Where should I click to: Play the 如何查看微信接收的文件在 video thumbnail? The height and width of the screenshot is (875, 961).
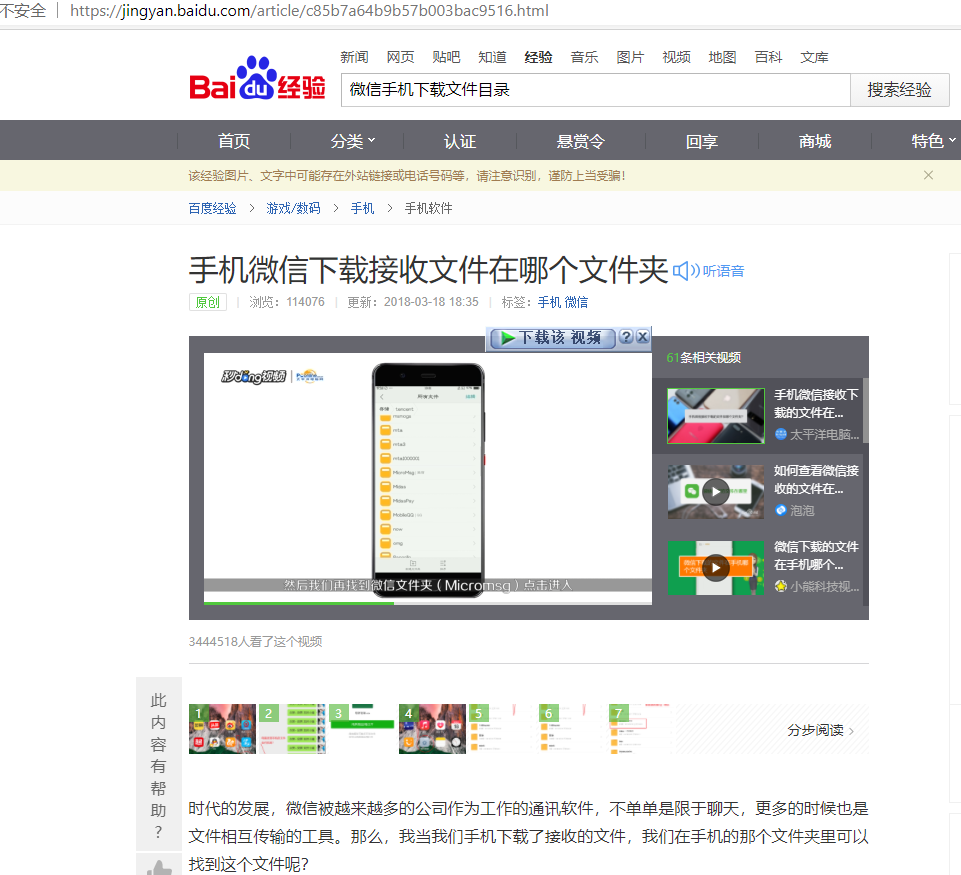[715, 491]
